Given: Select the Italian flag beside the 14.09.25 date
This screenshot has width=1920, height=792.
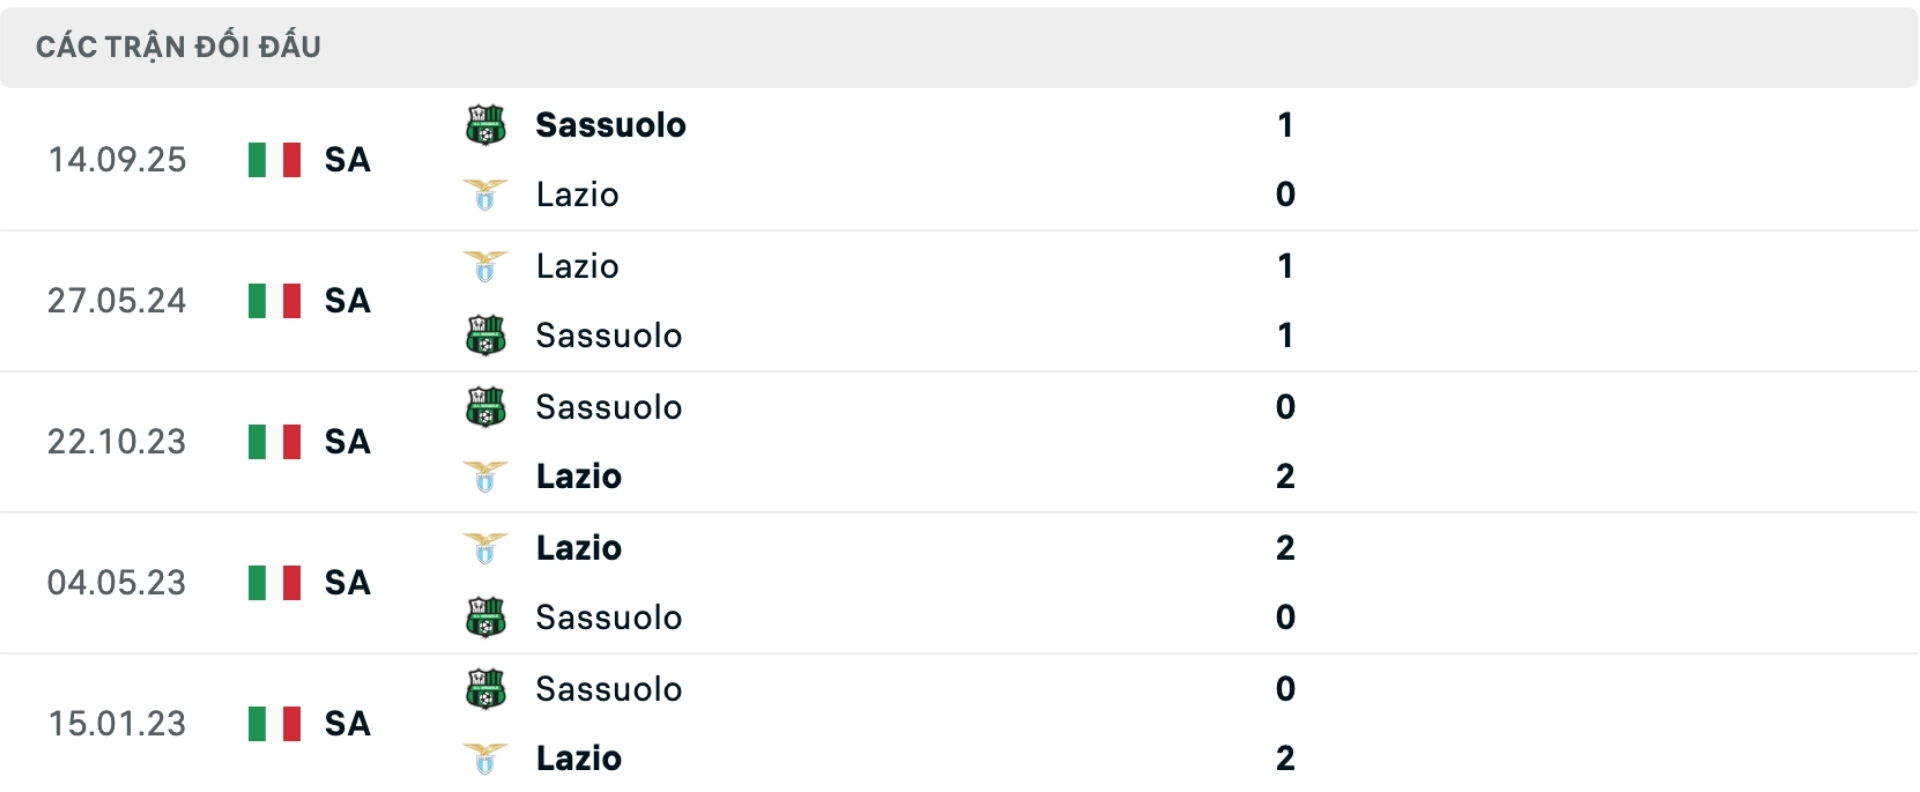Looking at the screenshot, I should pos(274,160).
